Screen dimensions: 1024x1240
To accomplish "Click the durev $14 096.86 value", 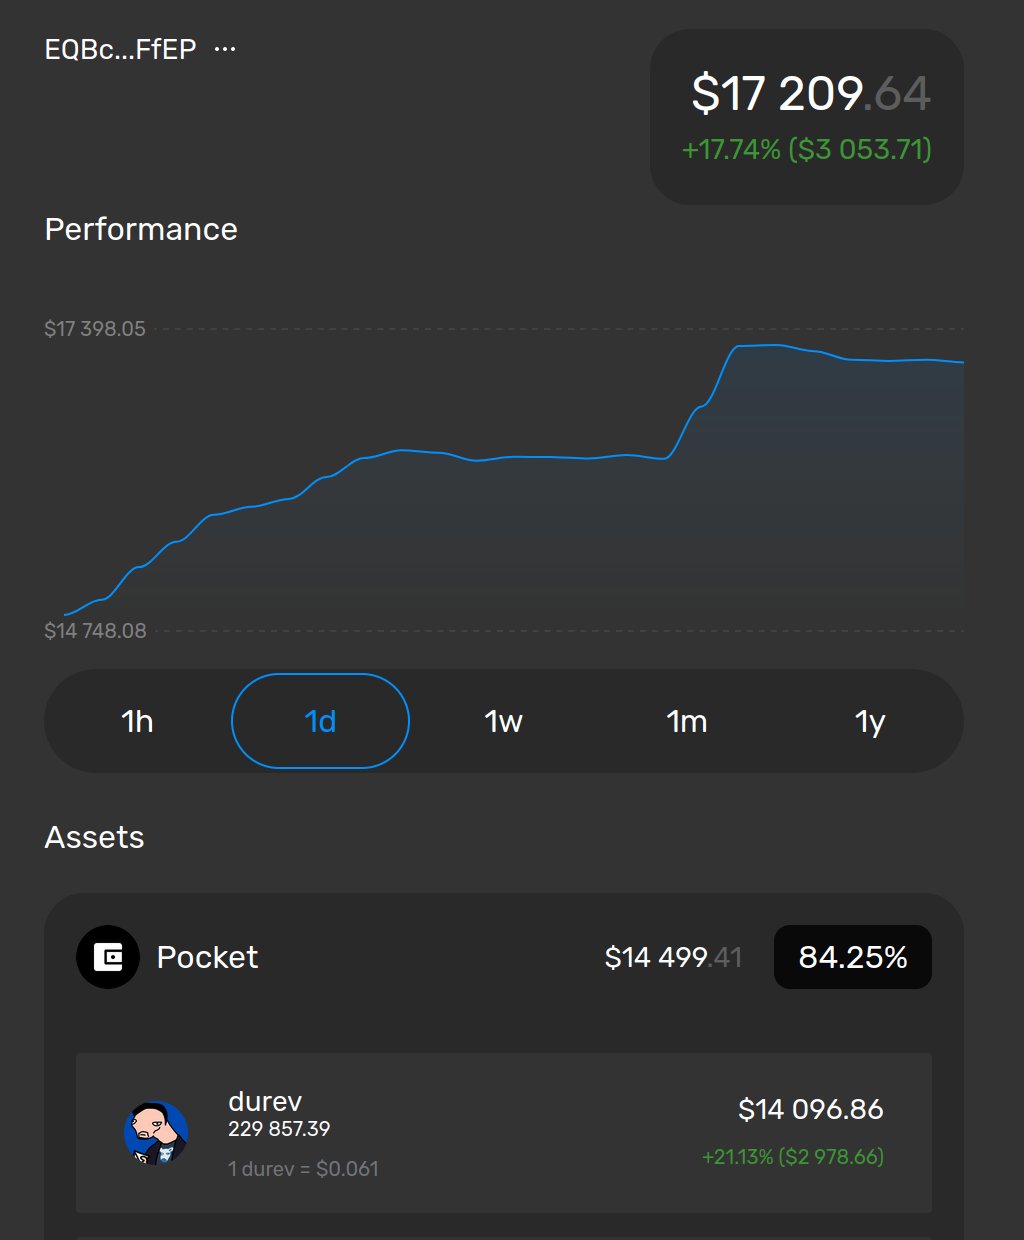I will (810, 1109).
